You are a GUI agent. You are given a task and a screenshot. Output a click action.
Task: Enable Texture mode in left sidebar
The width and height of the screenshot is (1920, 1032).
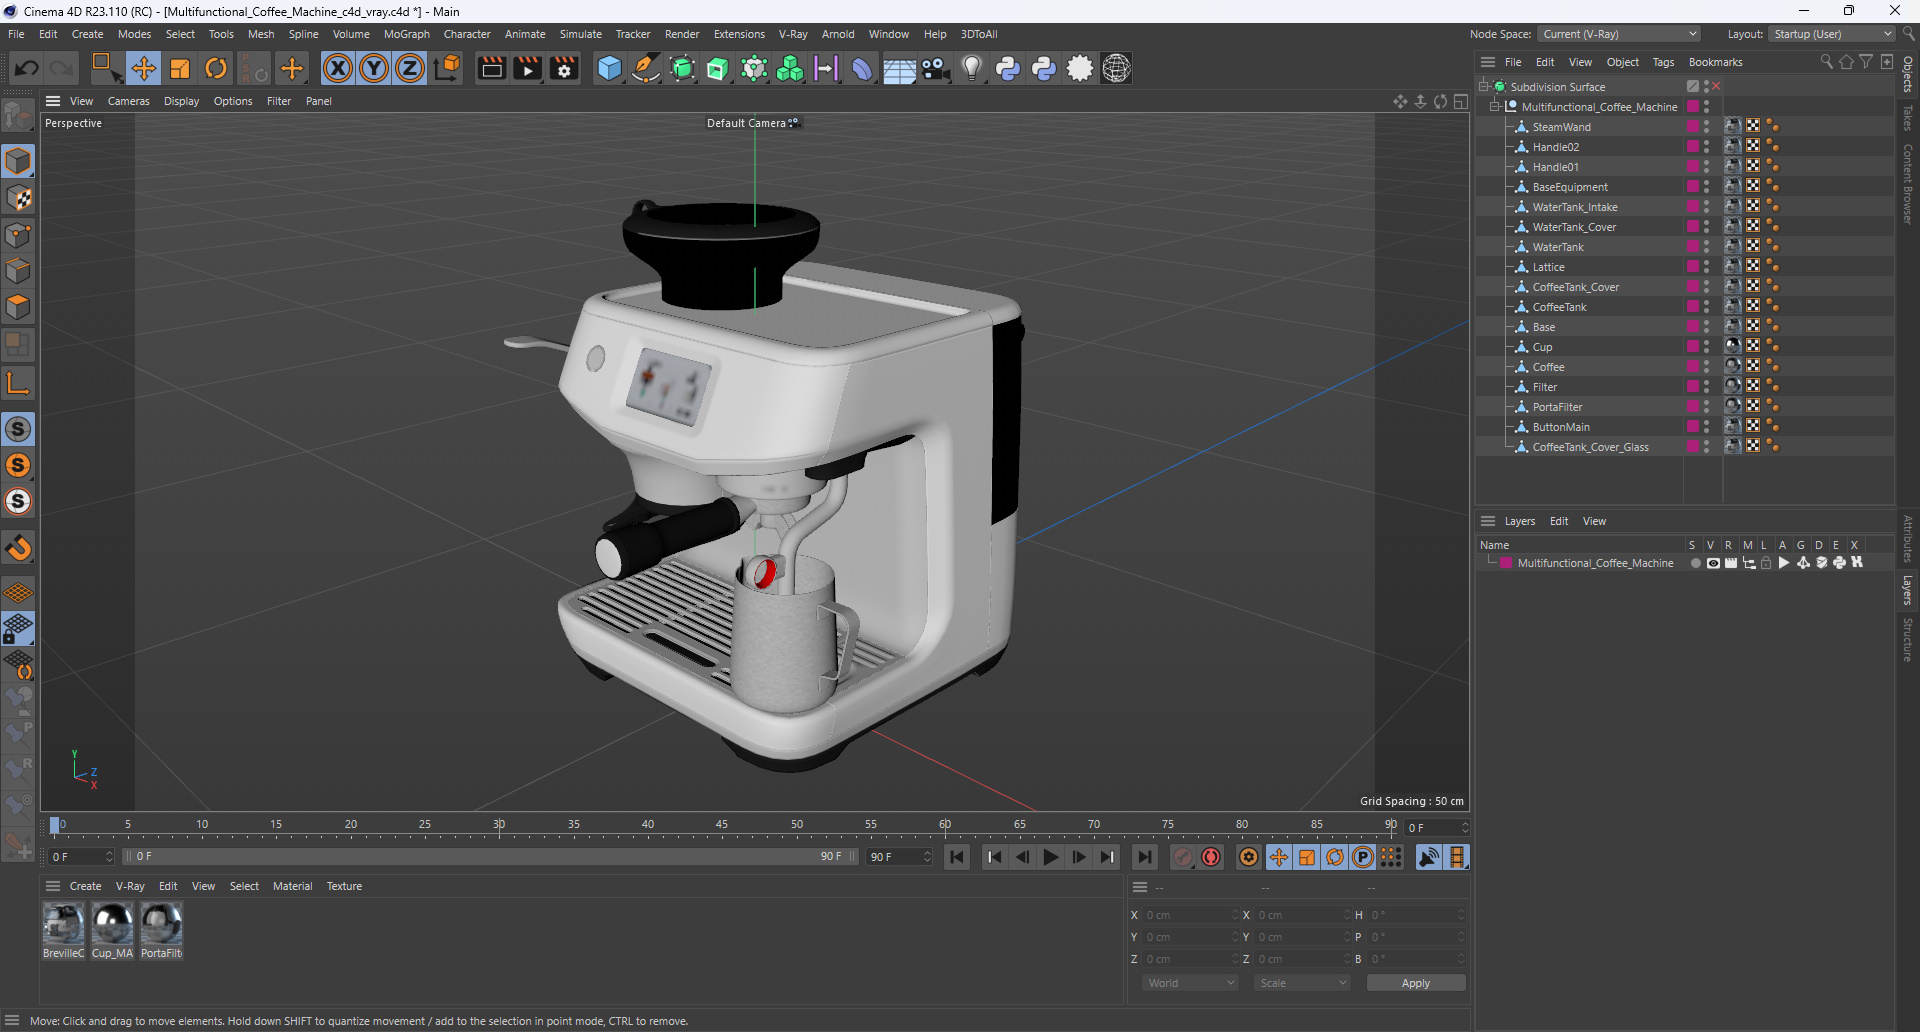coord(18,198)
